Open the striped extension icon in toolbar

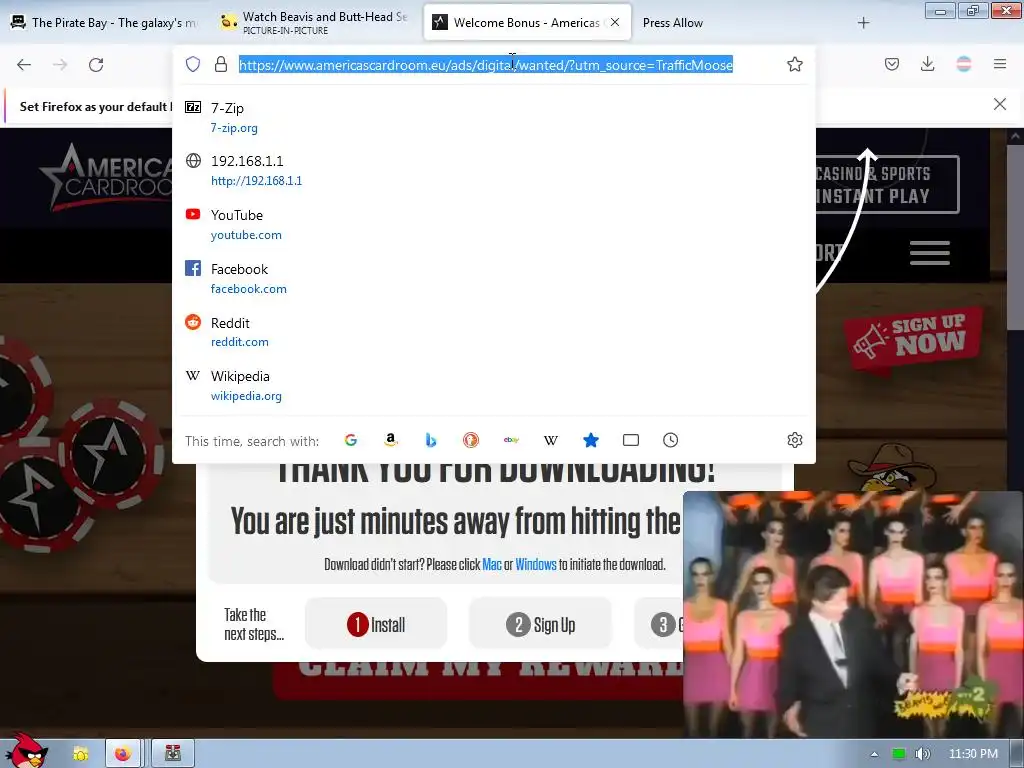click(x=964, y=64)
